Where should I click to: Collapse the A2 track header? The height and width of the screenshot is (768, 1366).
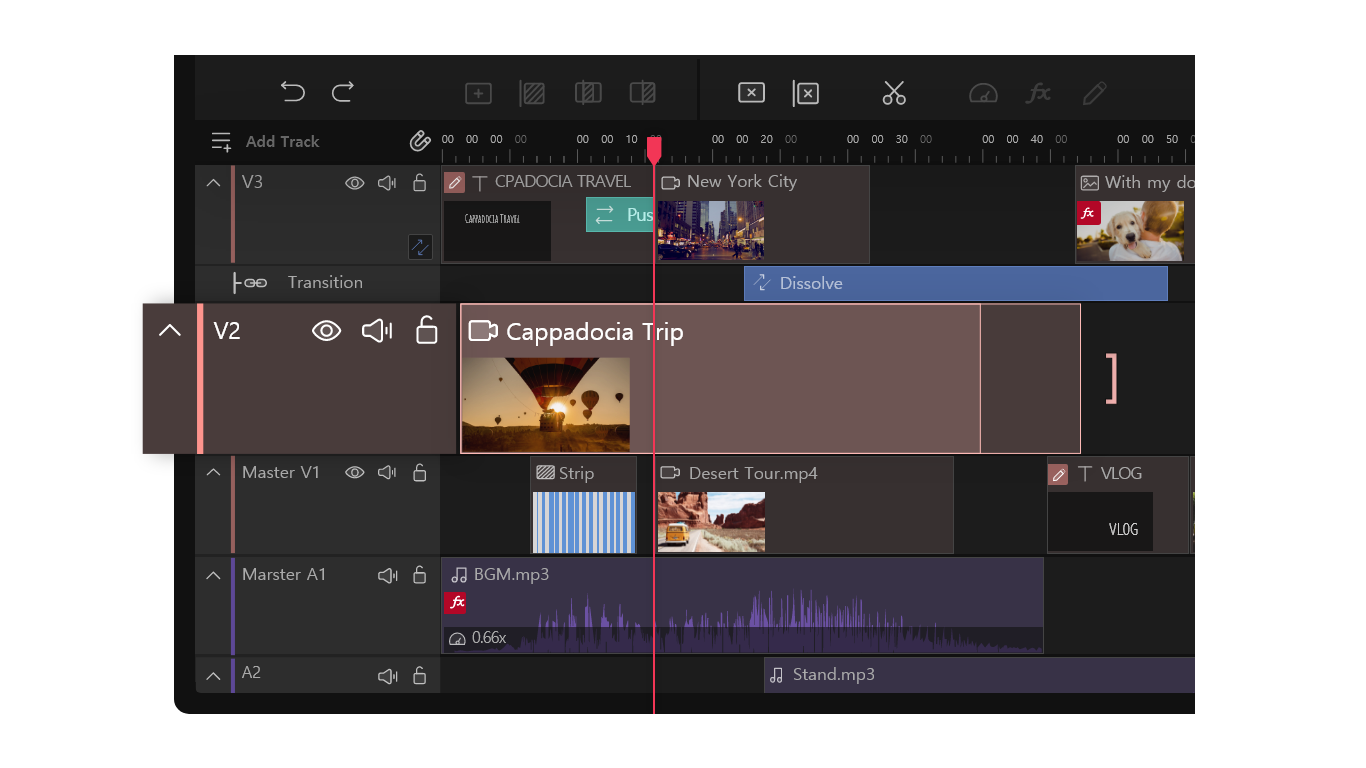213,675
